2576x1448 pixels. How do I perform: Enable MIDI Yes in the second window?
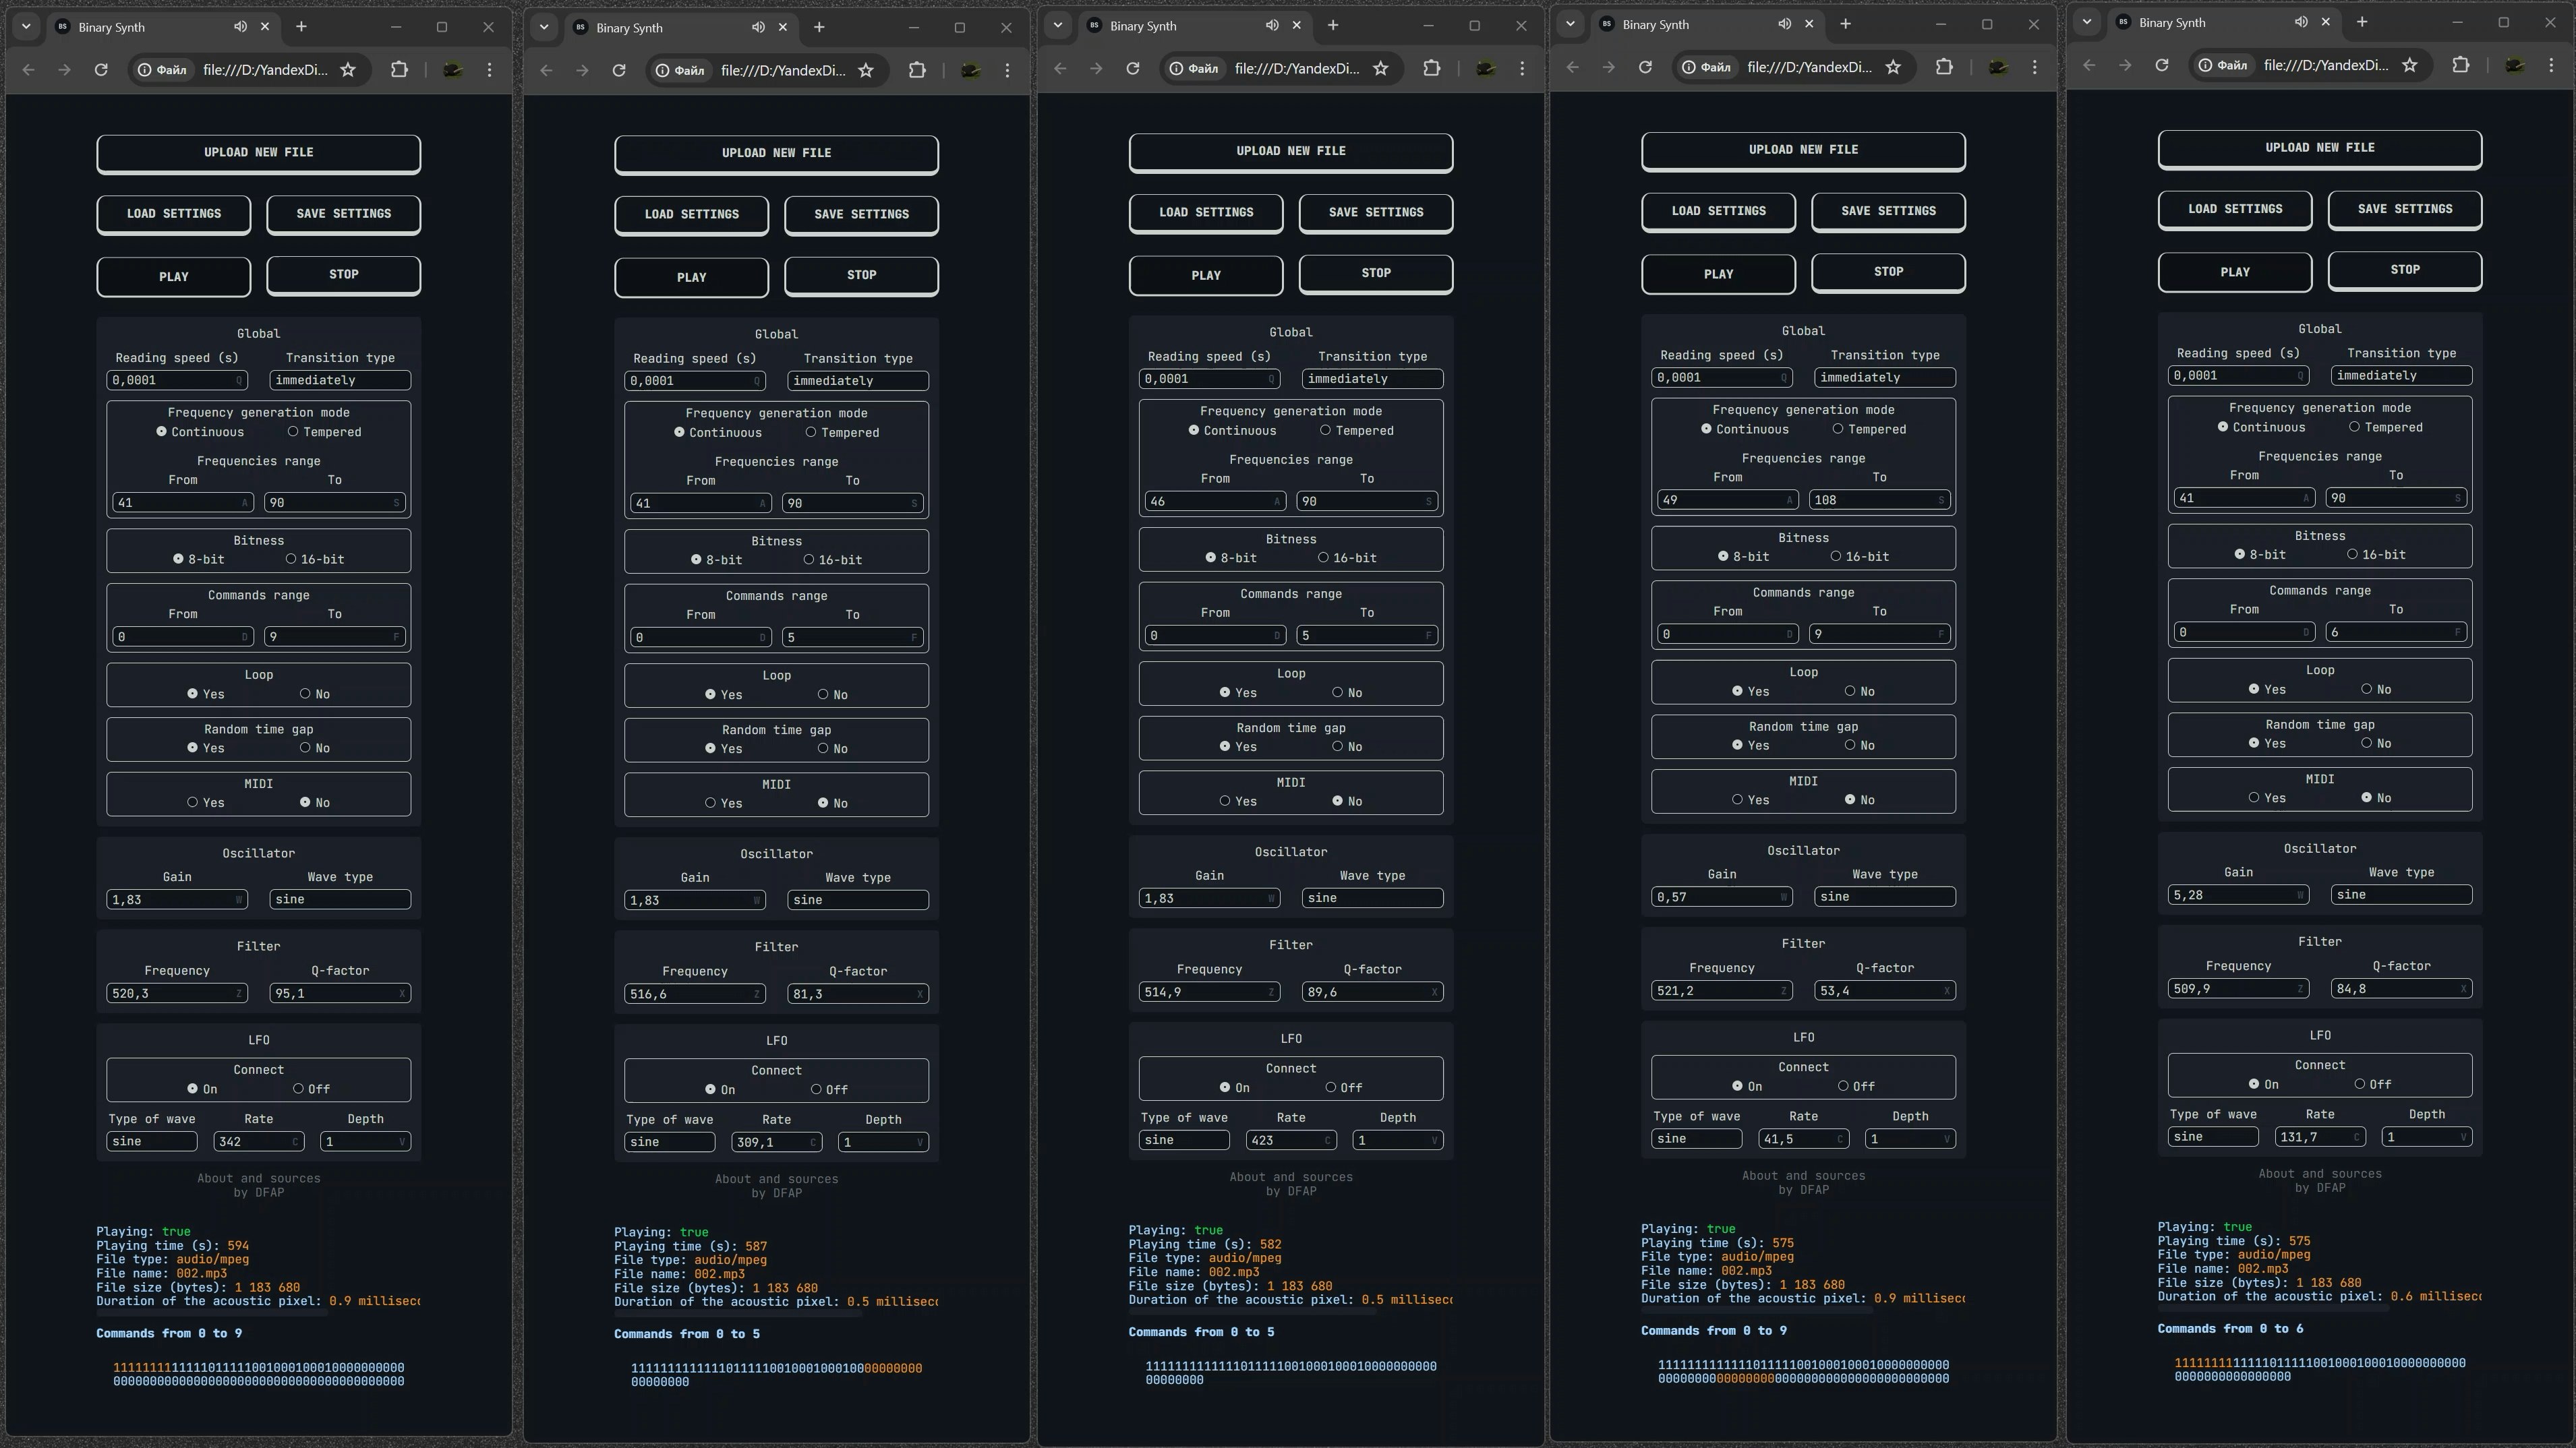point(710,803)
